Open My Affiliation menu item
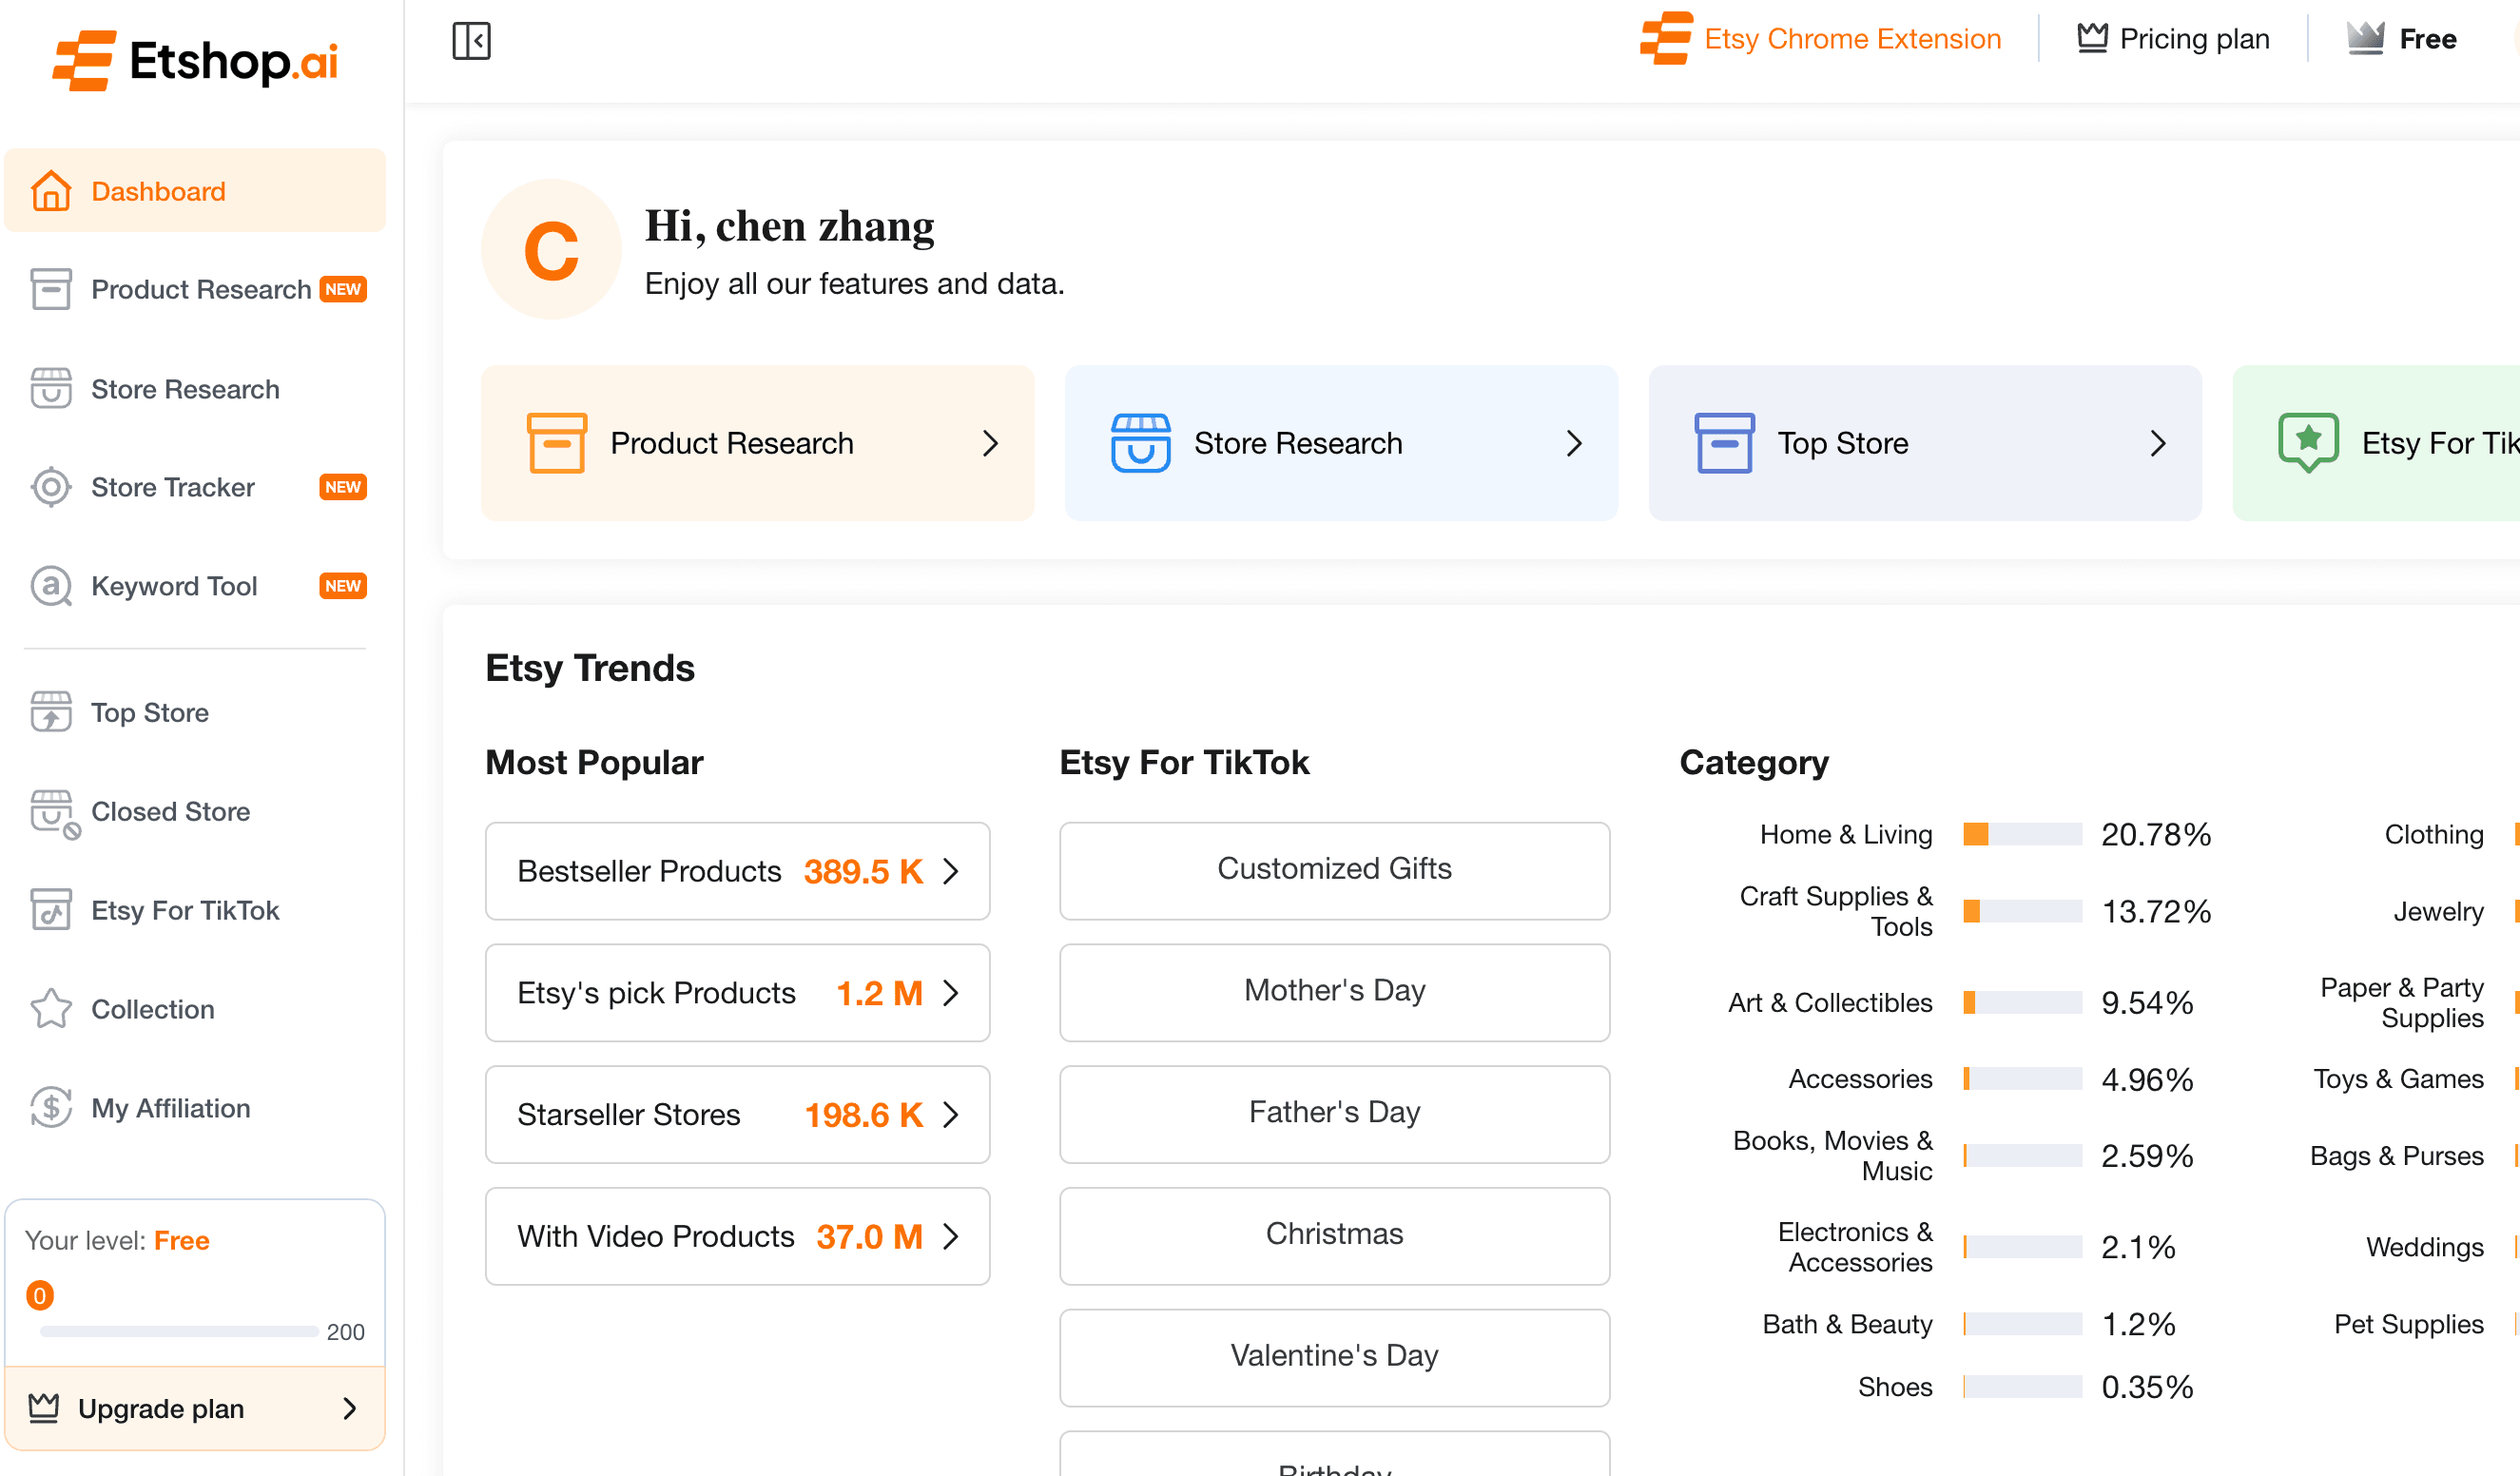 [195, 1107]
